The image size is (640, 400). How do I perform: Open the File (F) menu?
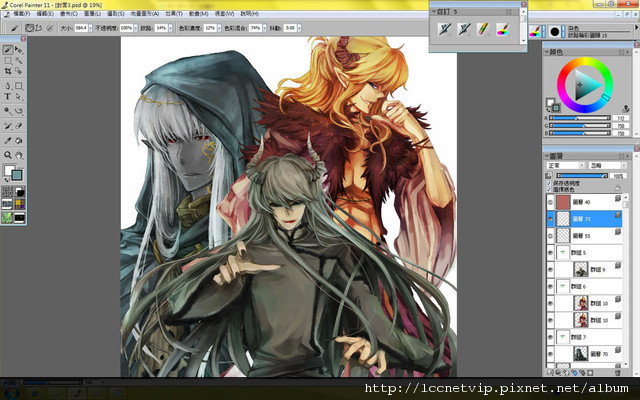[22, 14]
